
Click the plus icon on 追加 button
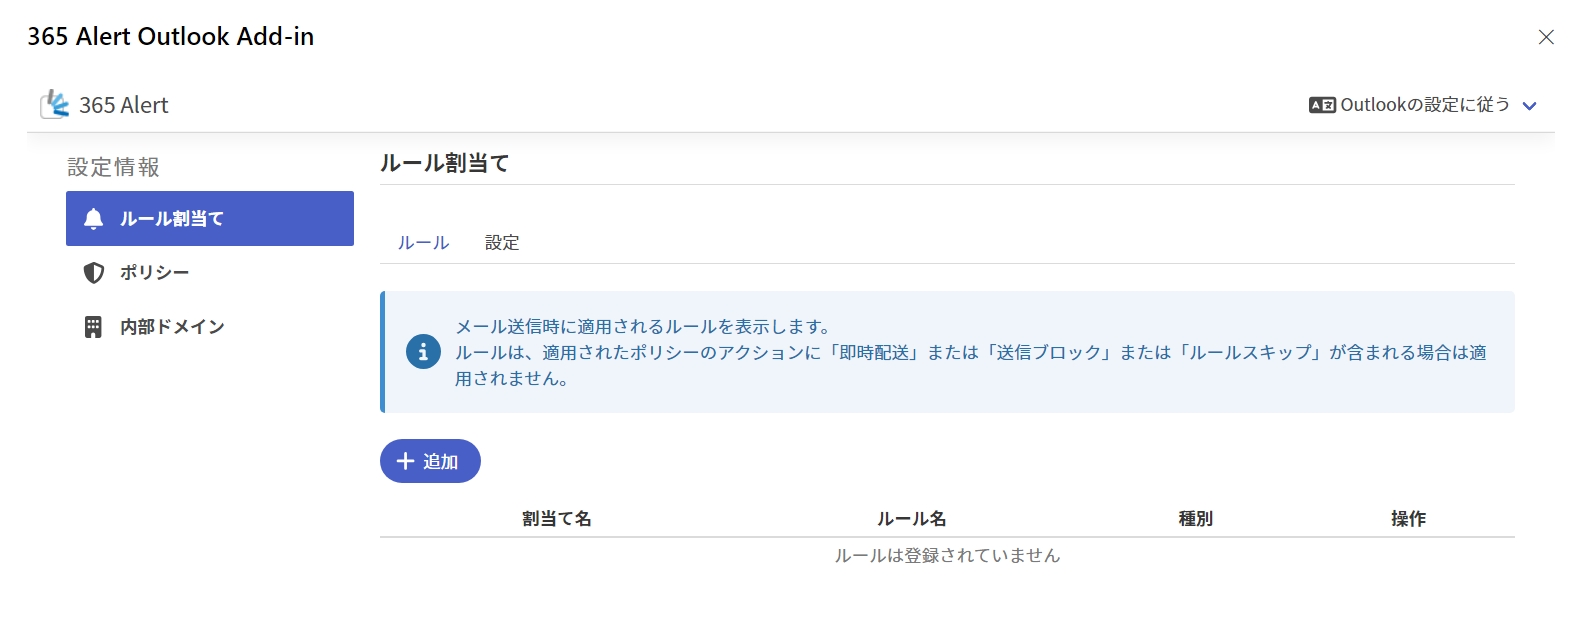405,461
